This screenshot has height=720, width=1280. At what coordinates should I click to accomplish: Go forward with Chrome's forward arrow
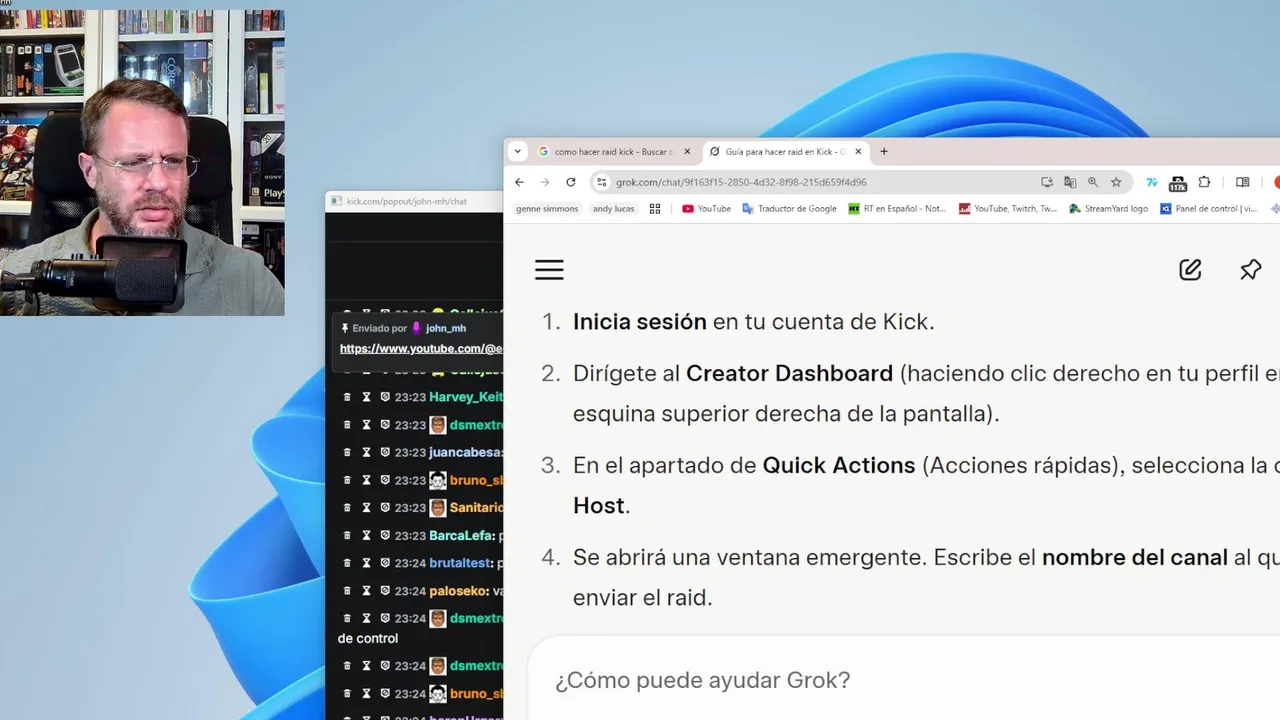pos(545,182)
